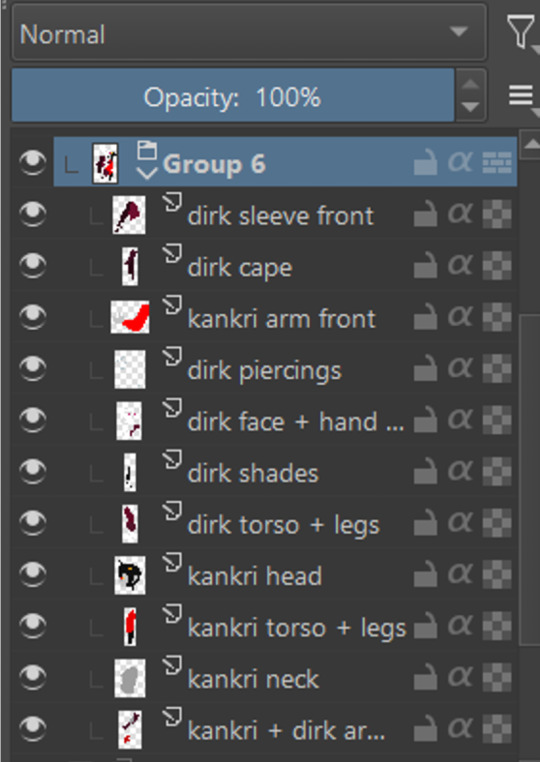
Task: Select the kankri torso + legs layer
Action: point(296,627)
